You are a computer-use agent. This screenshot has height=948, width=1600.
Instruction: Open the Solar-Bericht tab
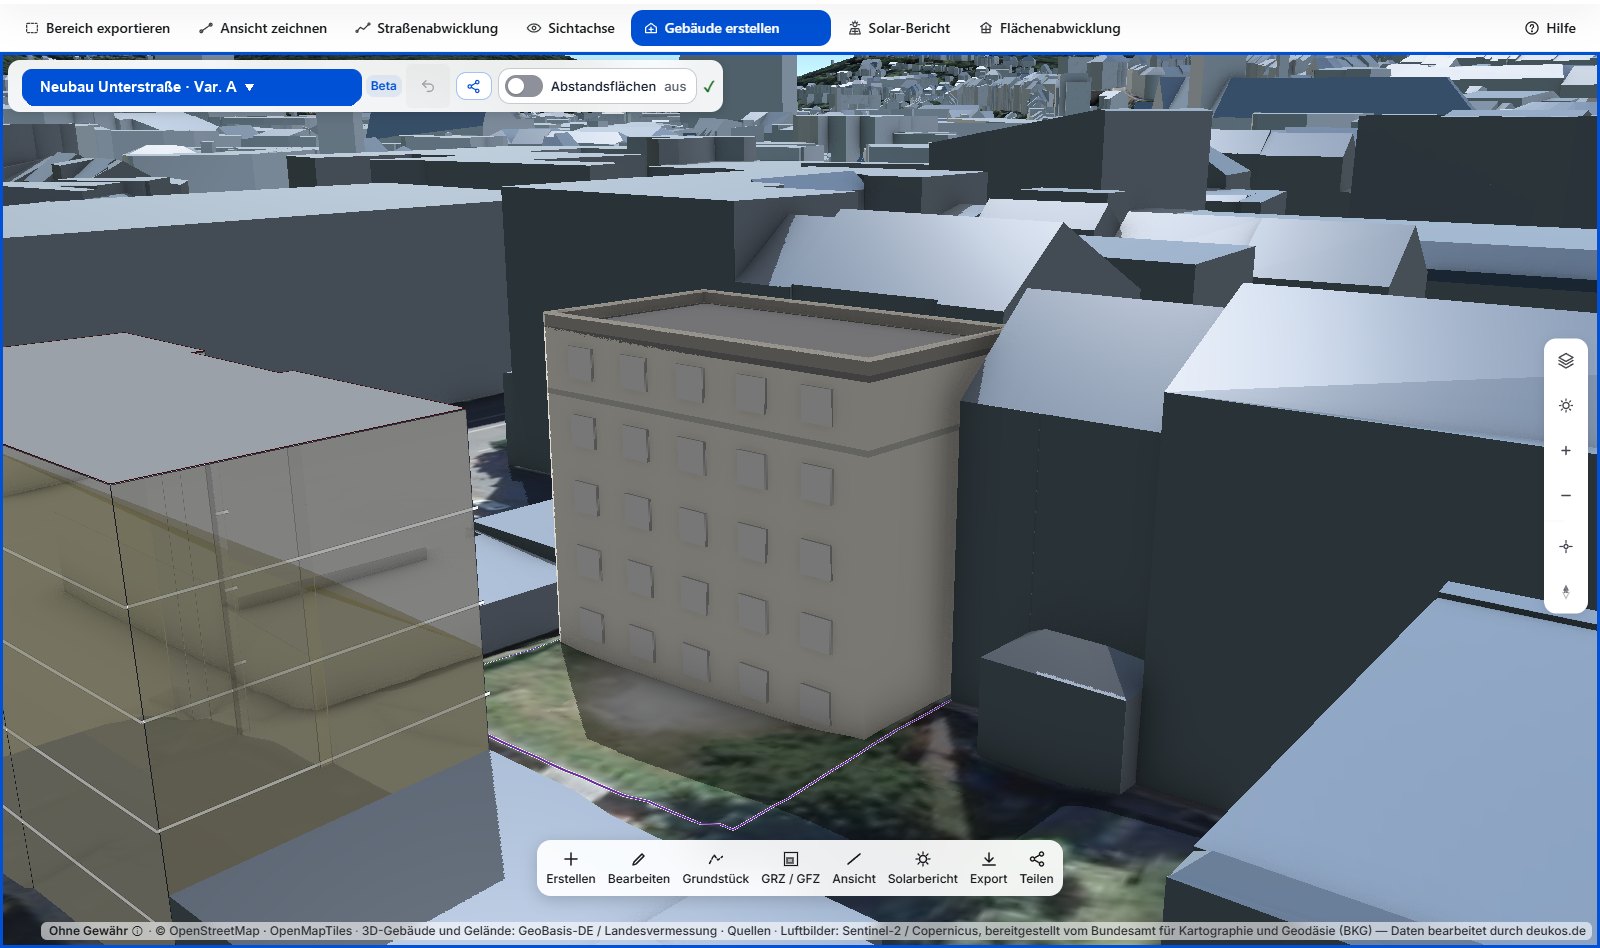pos(899,28)
